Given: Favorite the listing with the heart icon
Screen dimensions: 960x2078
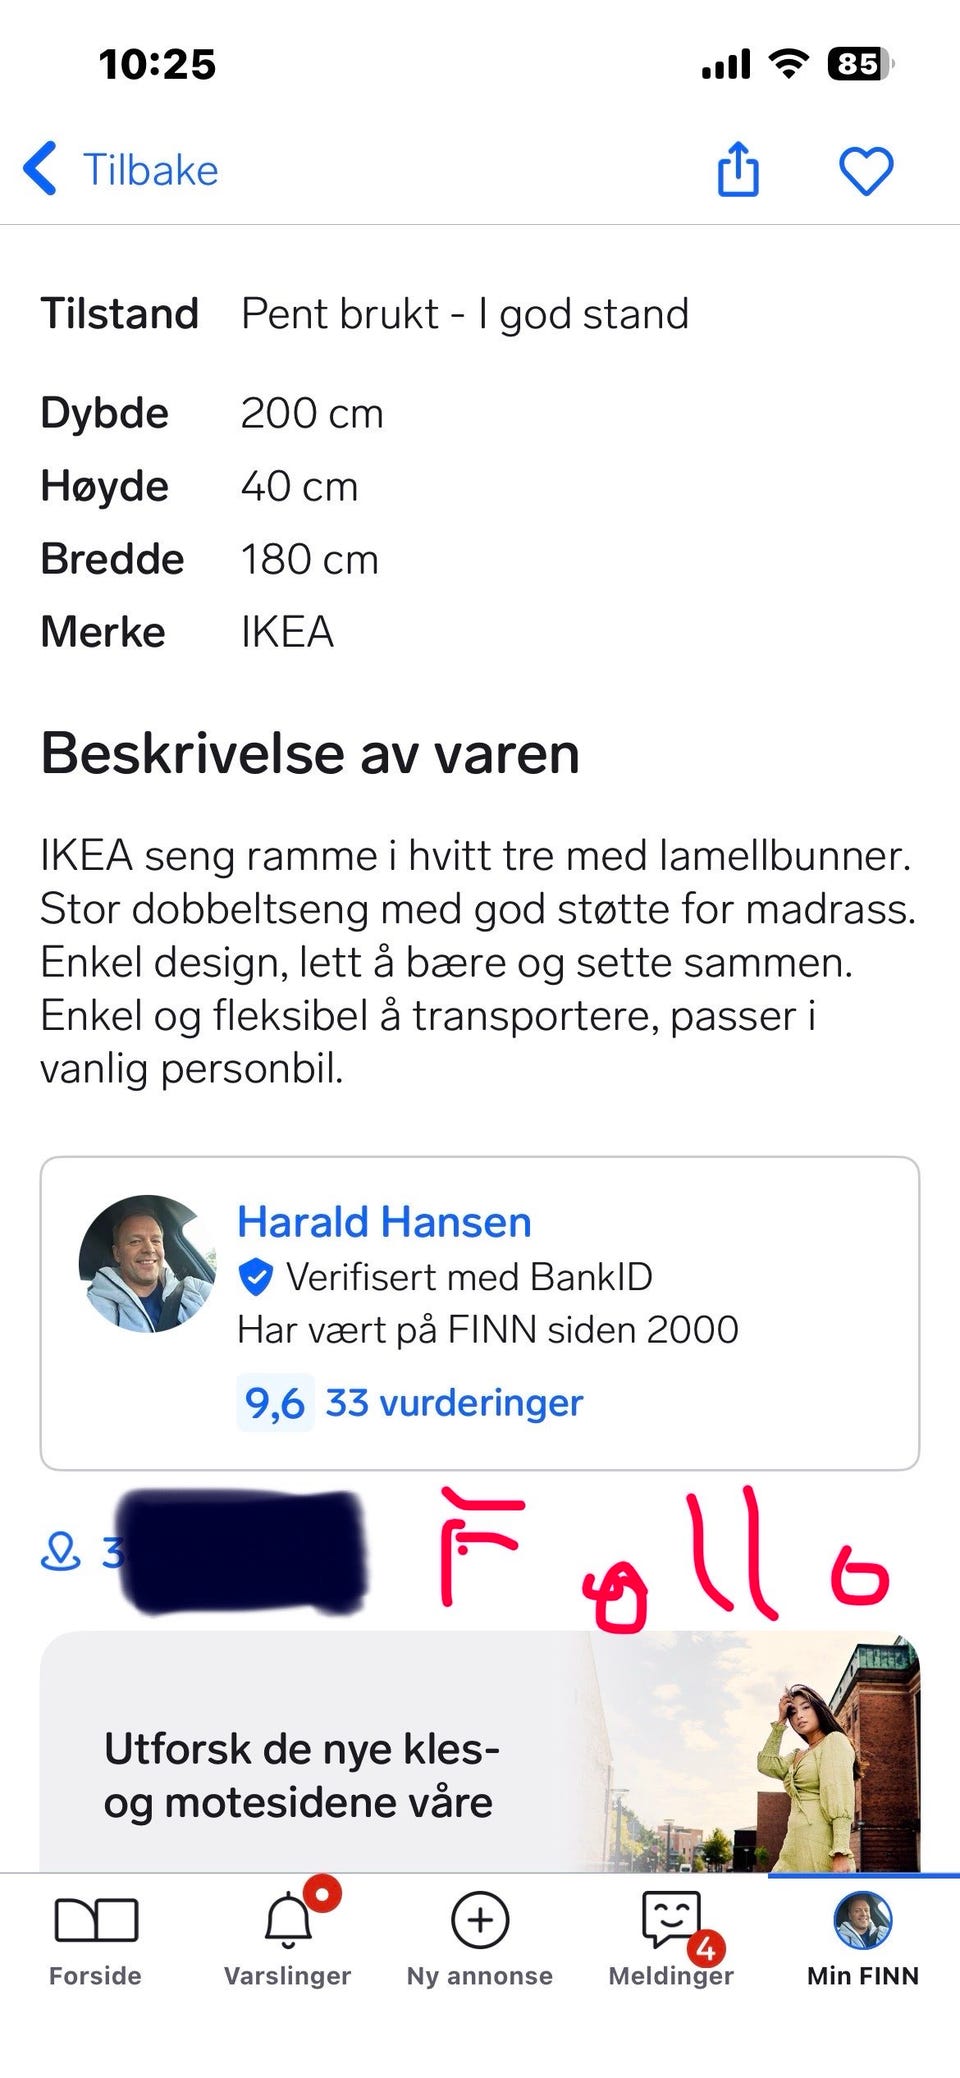Looking at the screenshot, I should (865, 170).
